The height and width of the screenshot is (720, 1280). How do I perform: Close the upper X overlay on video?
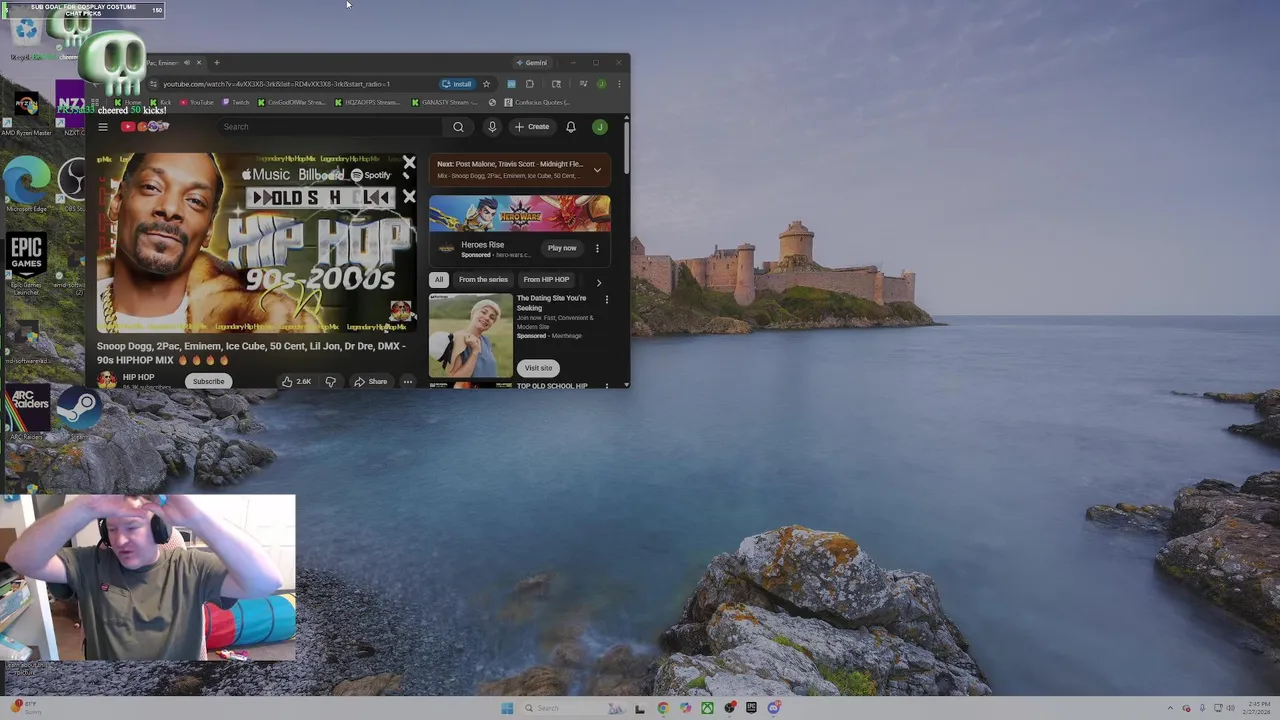click(409, 162)
